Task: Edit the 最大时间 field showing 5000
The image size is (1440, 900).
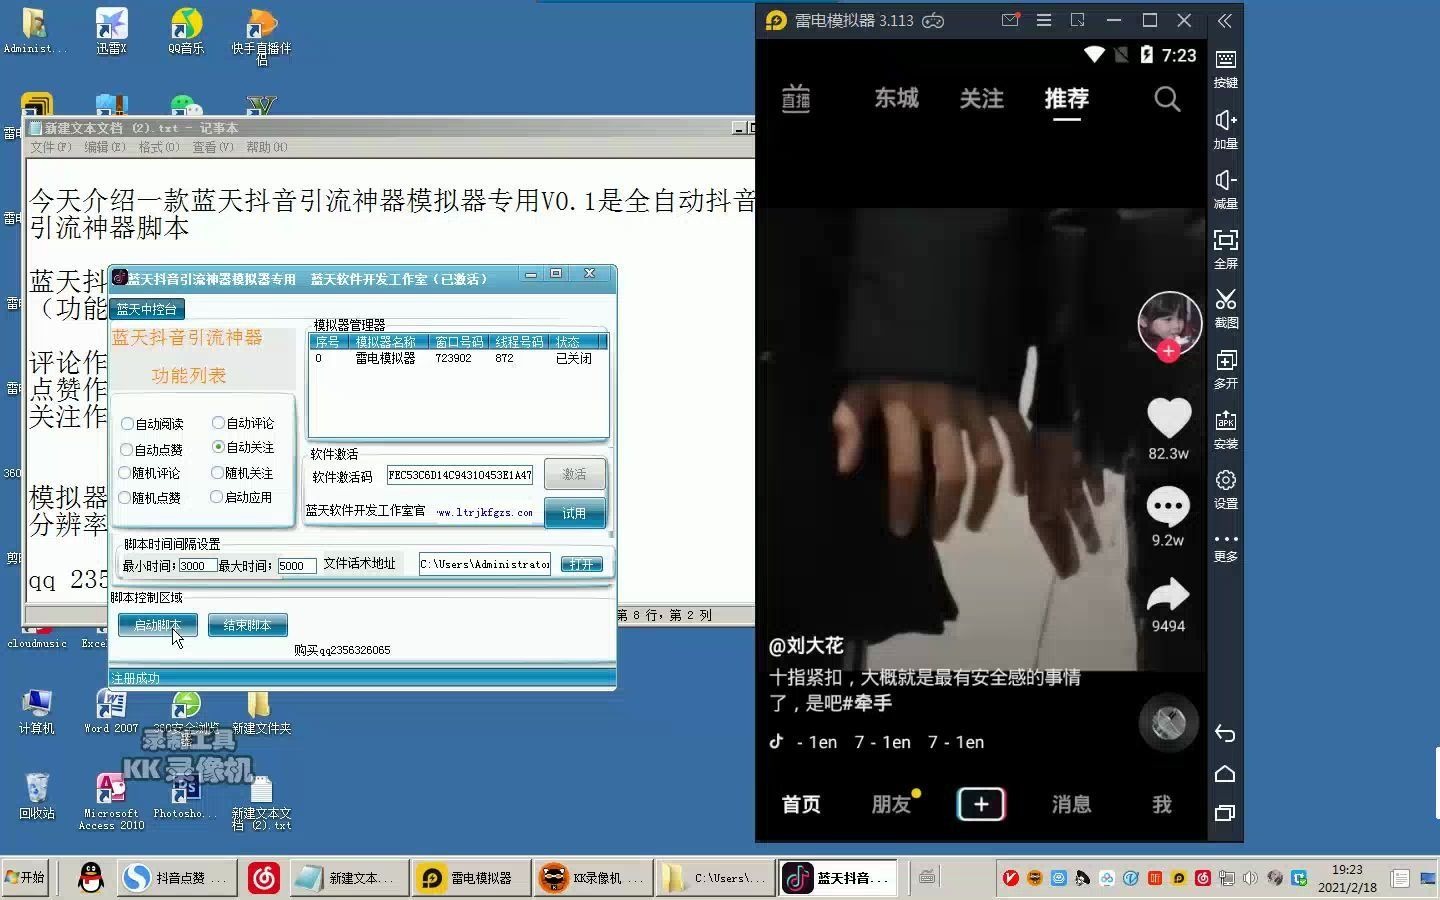Action: pos(297,566)
